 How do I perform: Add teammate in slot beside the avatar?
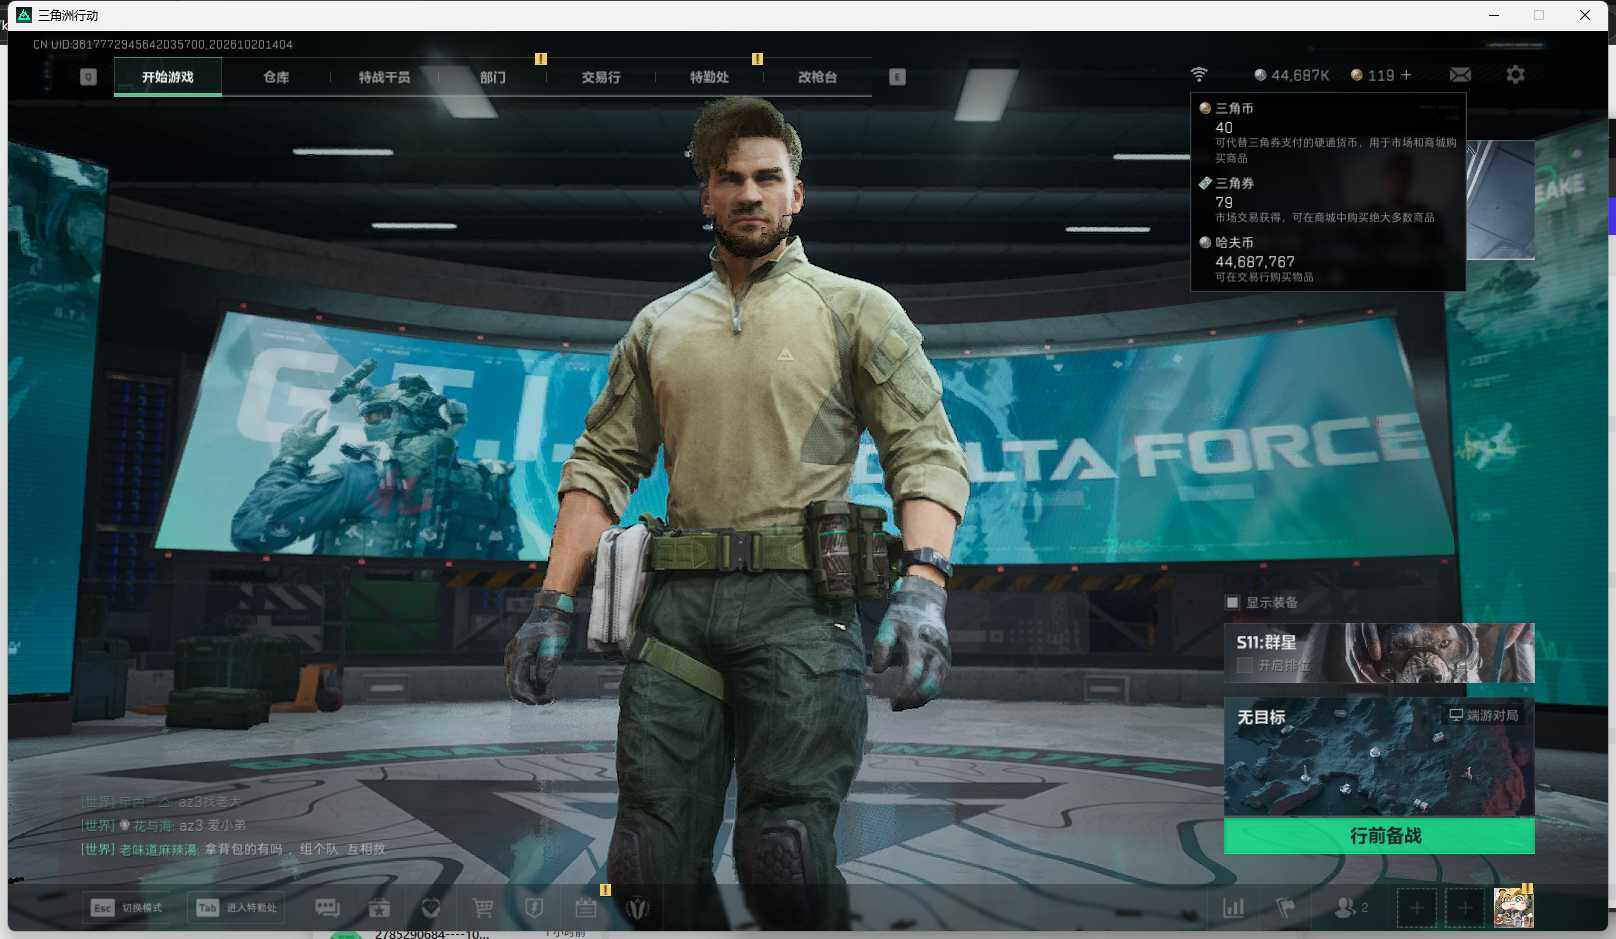tap(1464, 908)
